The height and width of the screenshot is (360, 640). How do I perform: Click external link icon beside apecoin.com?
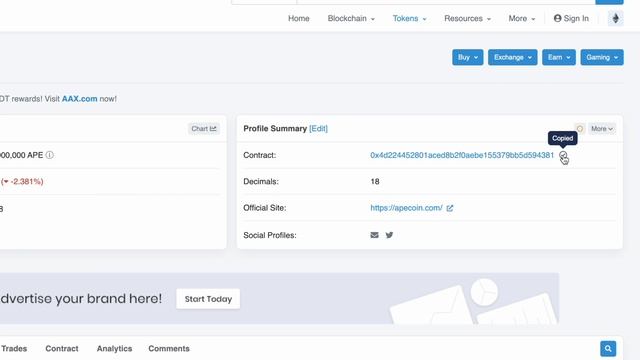450,208
